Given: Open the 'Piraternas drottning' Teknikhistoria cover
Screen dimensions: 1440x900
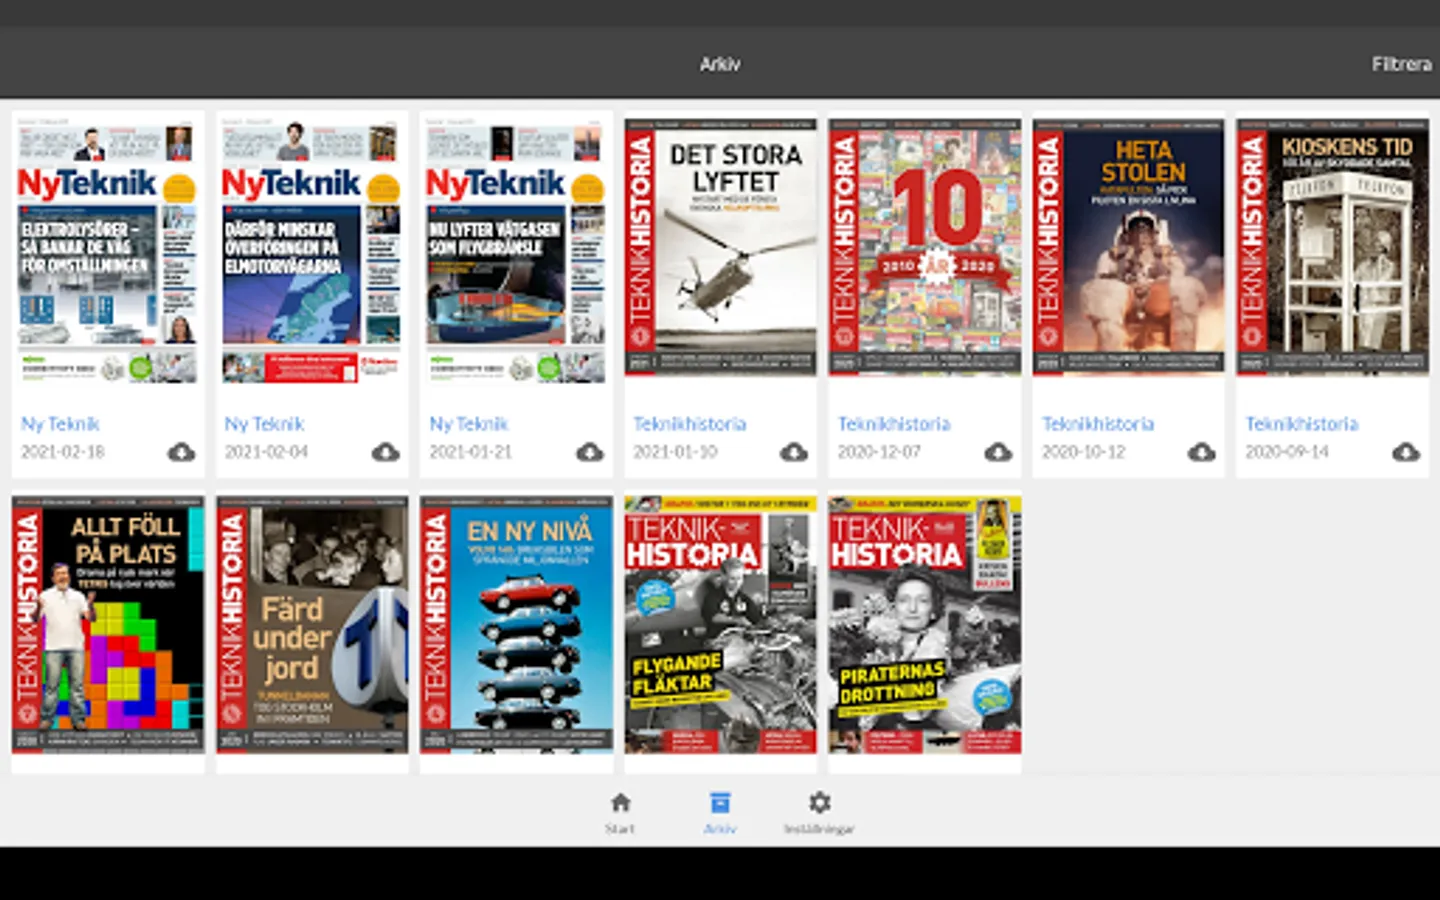Looking at the screenshot, I should (925, 625).
